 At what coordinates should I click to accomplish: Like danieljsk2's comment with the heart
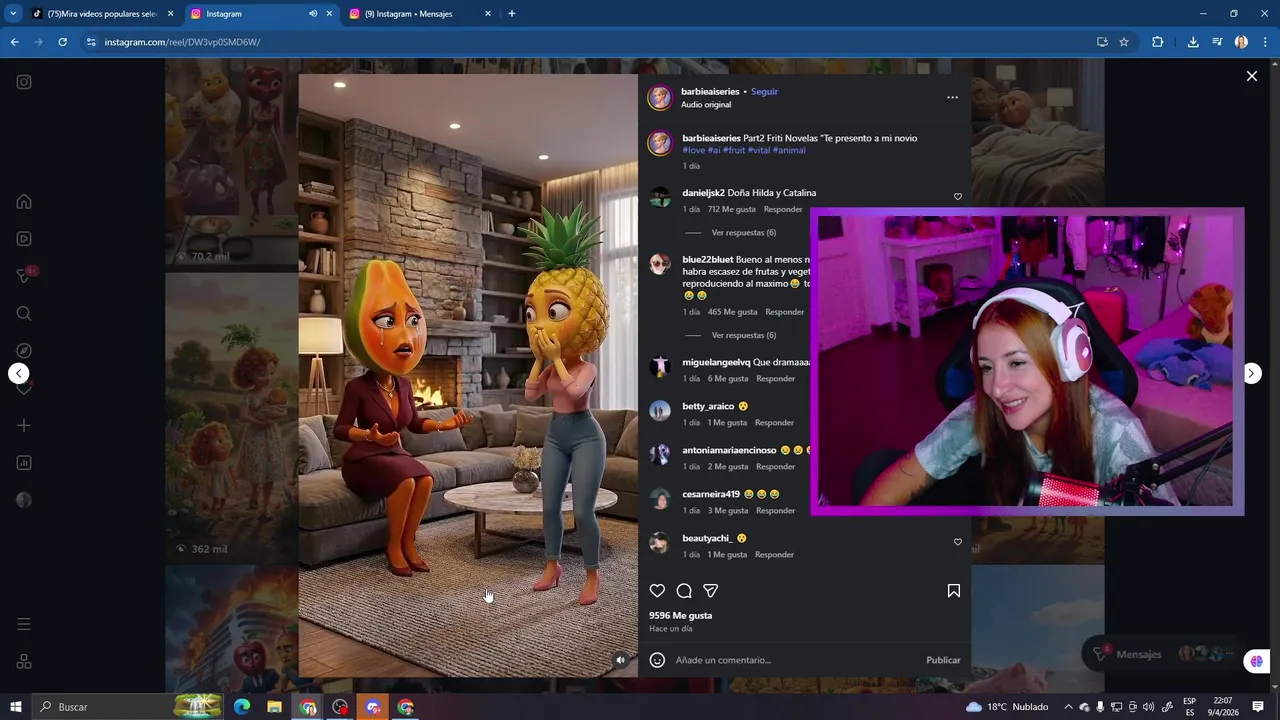pyautogui.click(x=958, y=197)
